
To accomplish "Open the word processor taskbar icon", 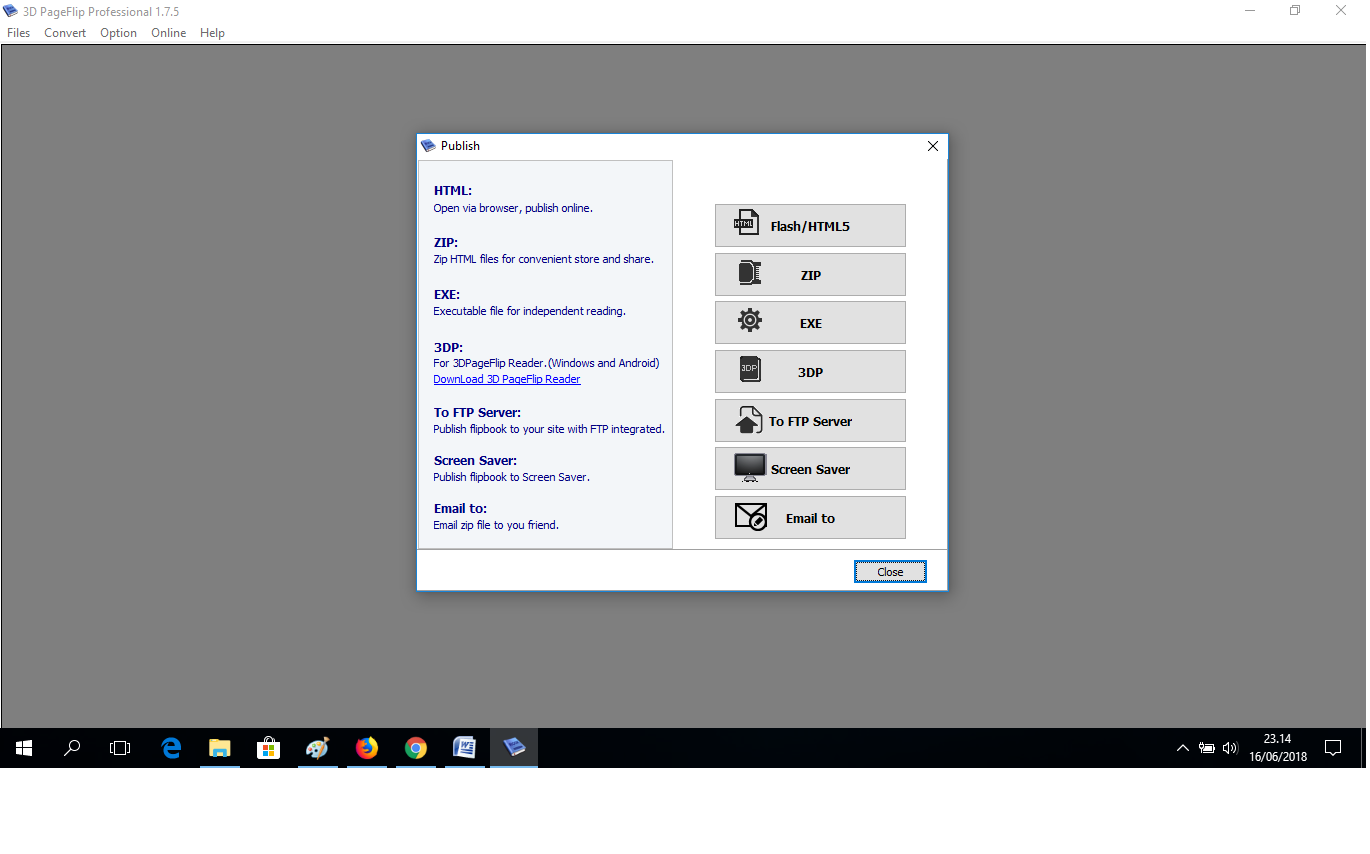I will (x=464, y=747).
